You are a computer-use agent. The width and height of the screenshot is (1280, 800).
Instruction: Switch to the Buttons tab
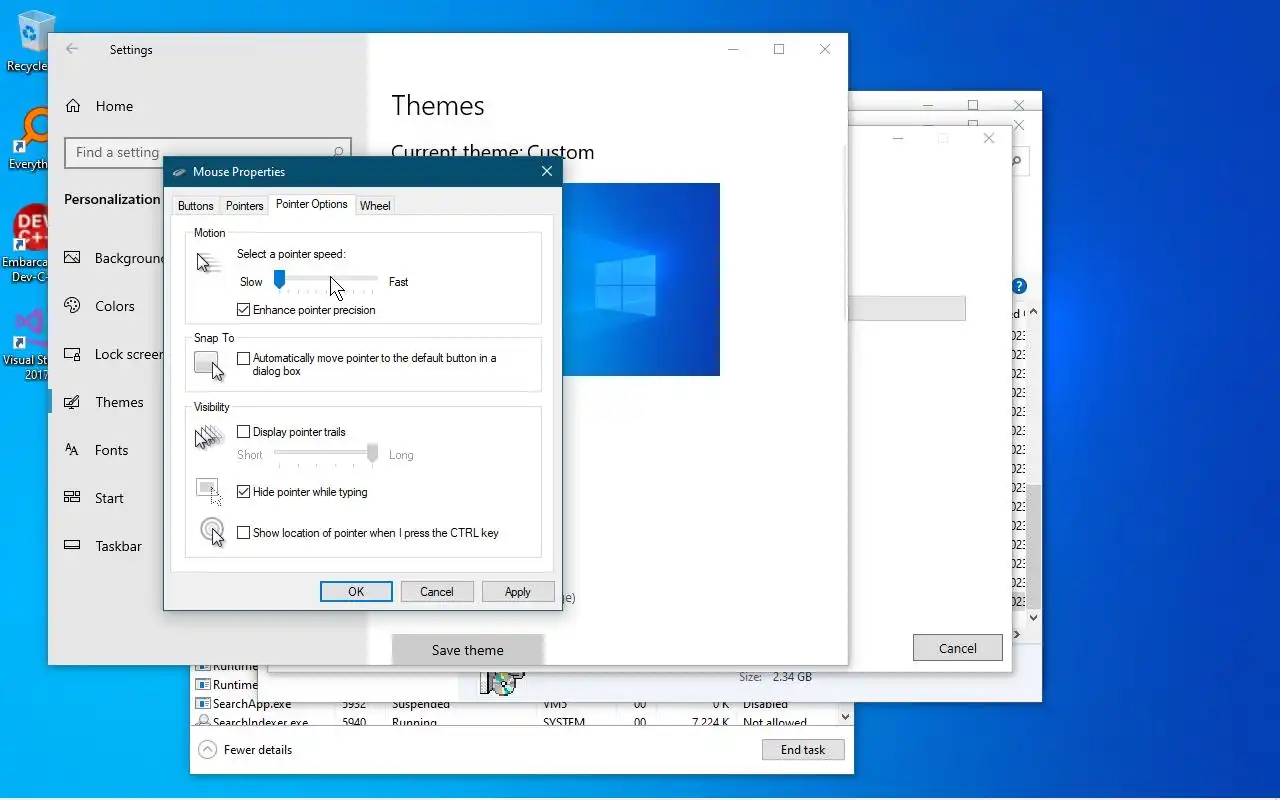(x=195, y=206)
